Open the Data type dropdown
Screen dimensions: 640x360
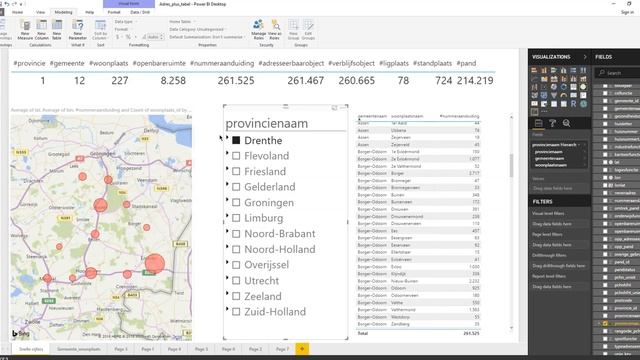[x=125, y=22]
